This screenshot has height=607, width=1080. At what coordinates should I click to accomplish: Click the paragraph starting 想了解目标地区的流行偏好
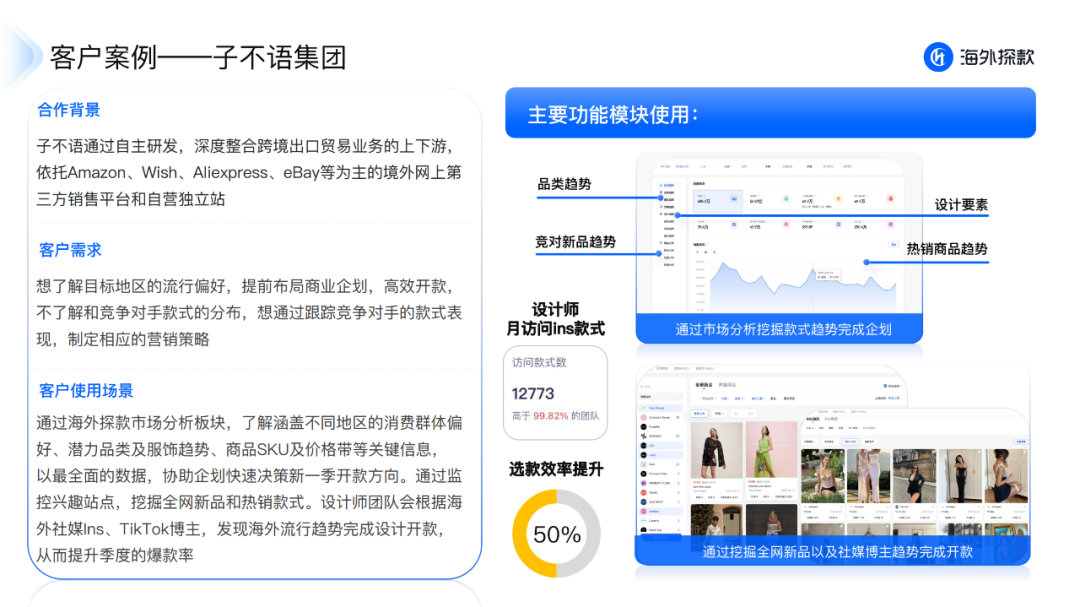tap(249, 312)
